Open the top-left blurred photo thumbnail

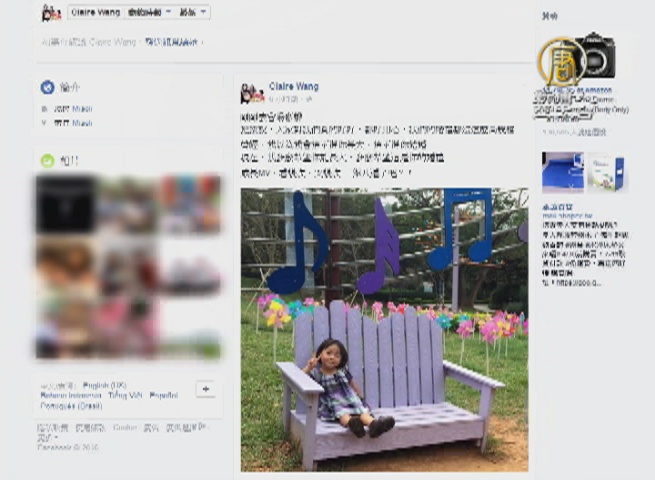click(66, 205)
